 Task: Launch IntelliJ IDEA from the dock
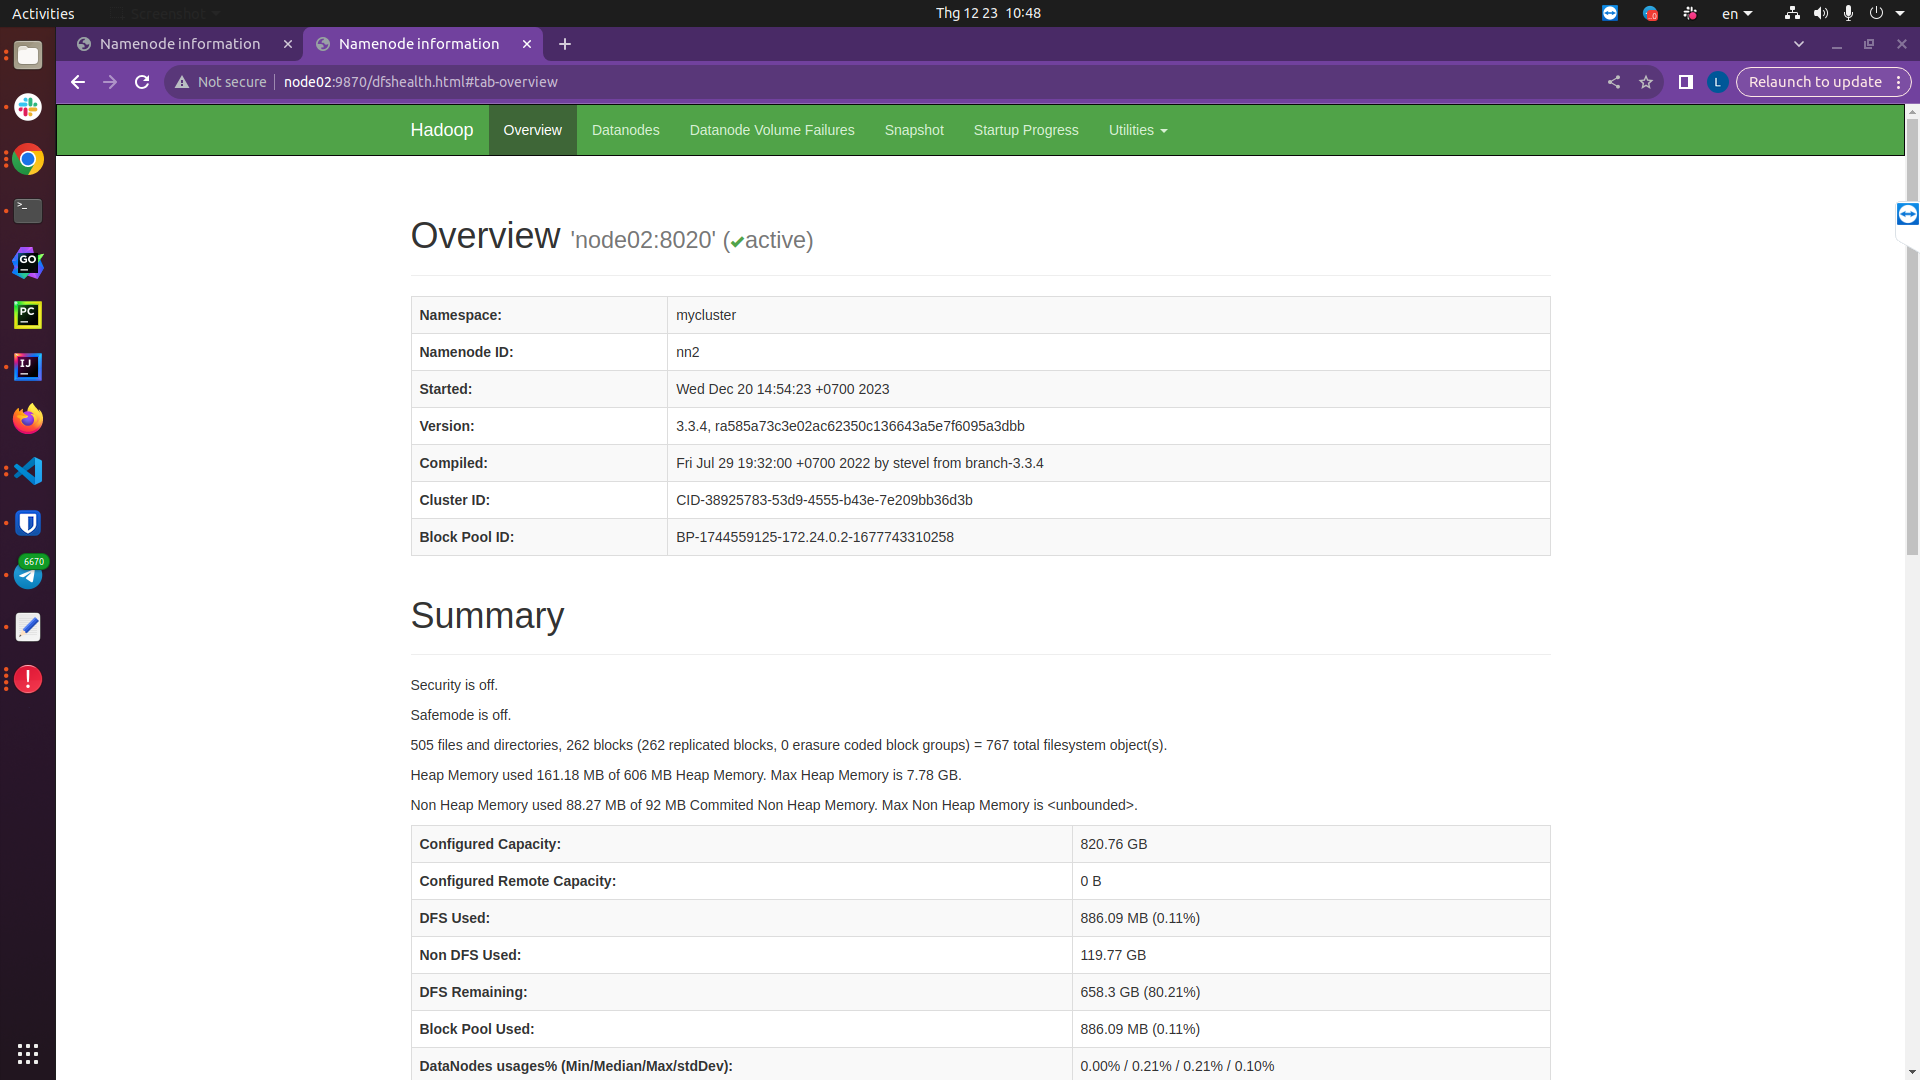point(28,367)
